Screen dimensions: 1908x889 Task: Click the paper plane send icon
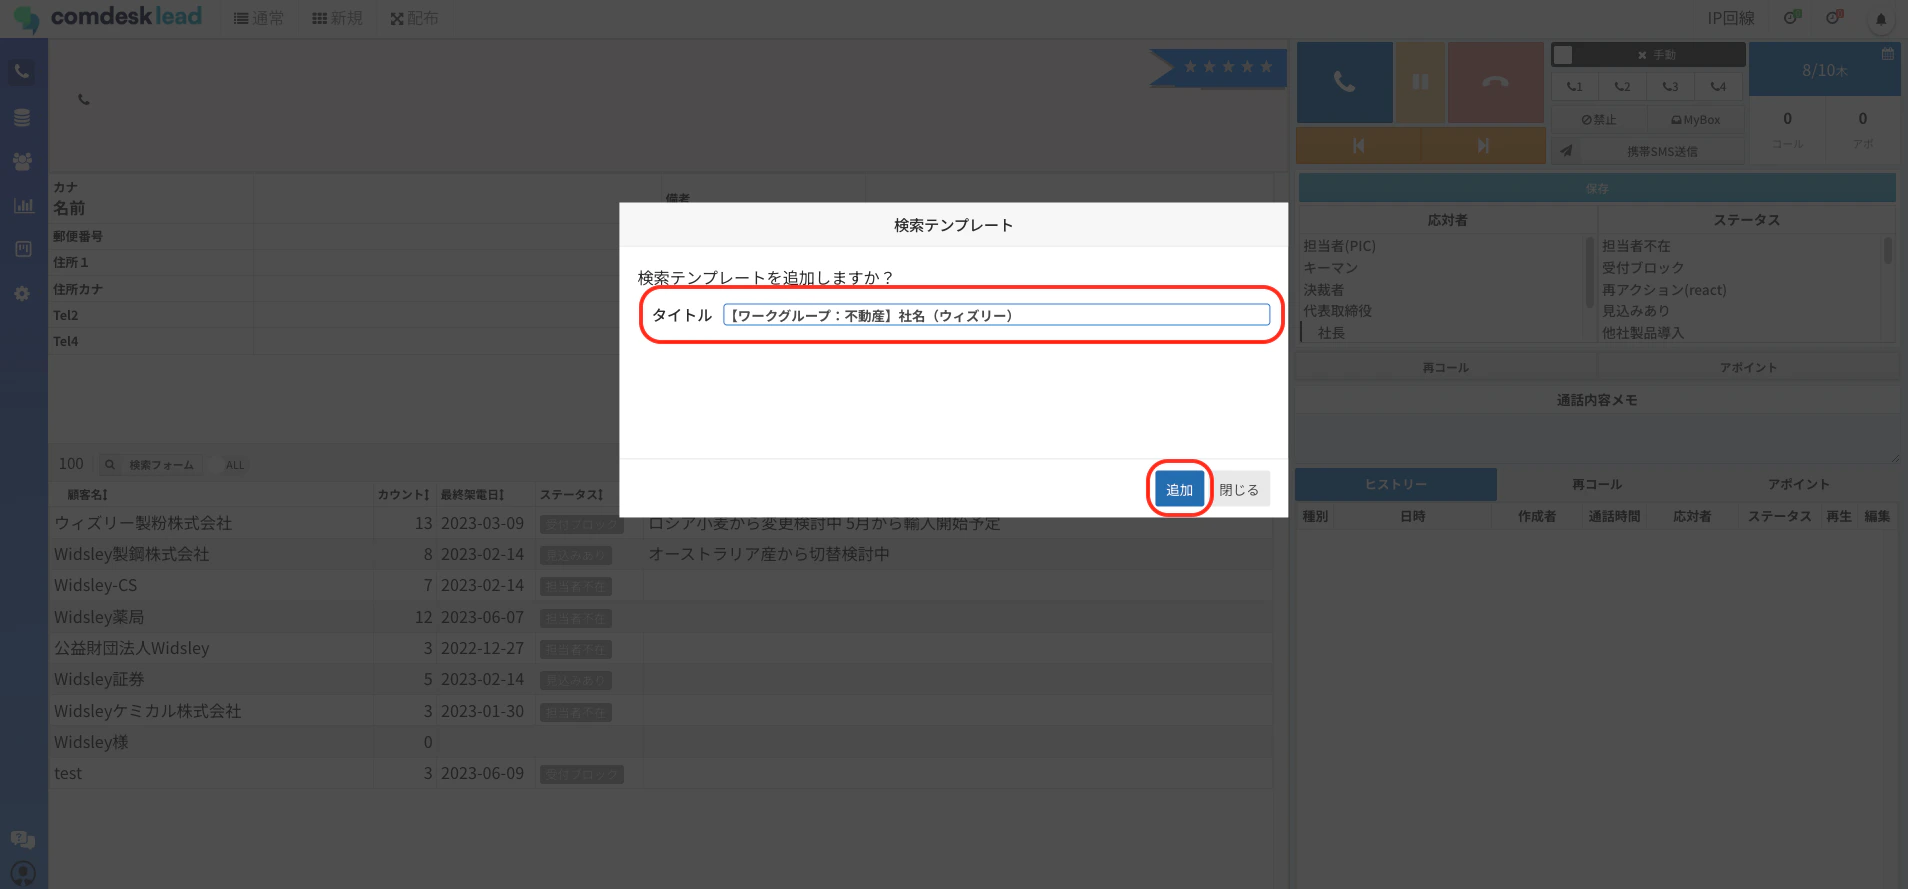tap(1566, 151)
